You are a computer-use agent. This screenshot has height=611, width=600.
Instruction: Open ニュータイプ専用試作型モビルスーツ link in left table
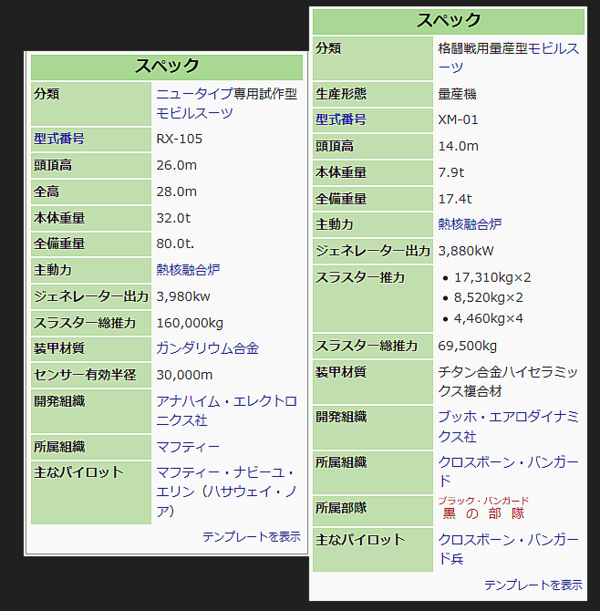point(226,103)
